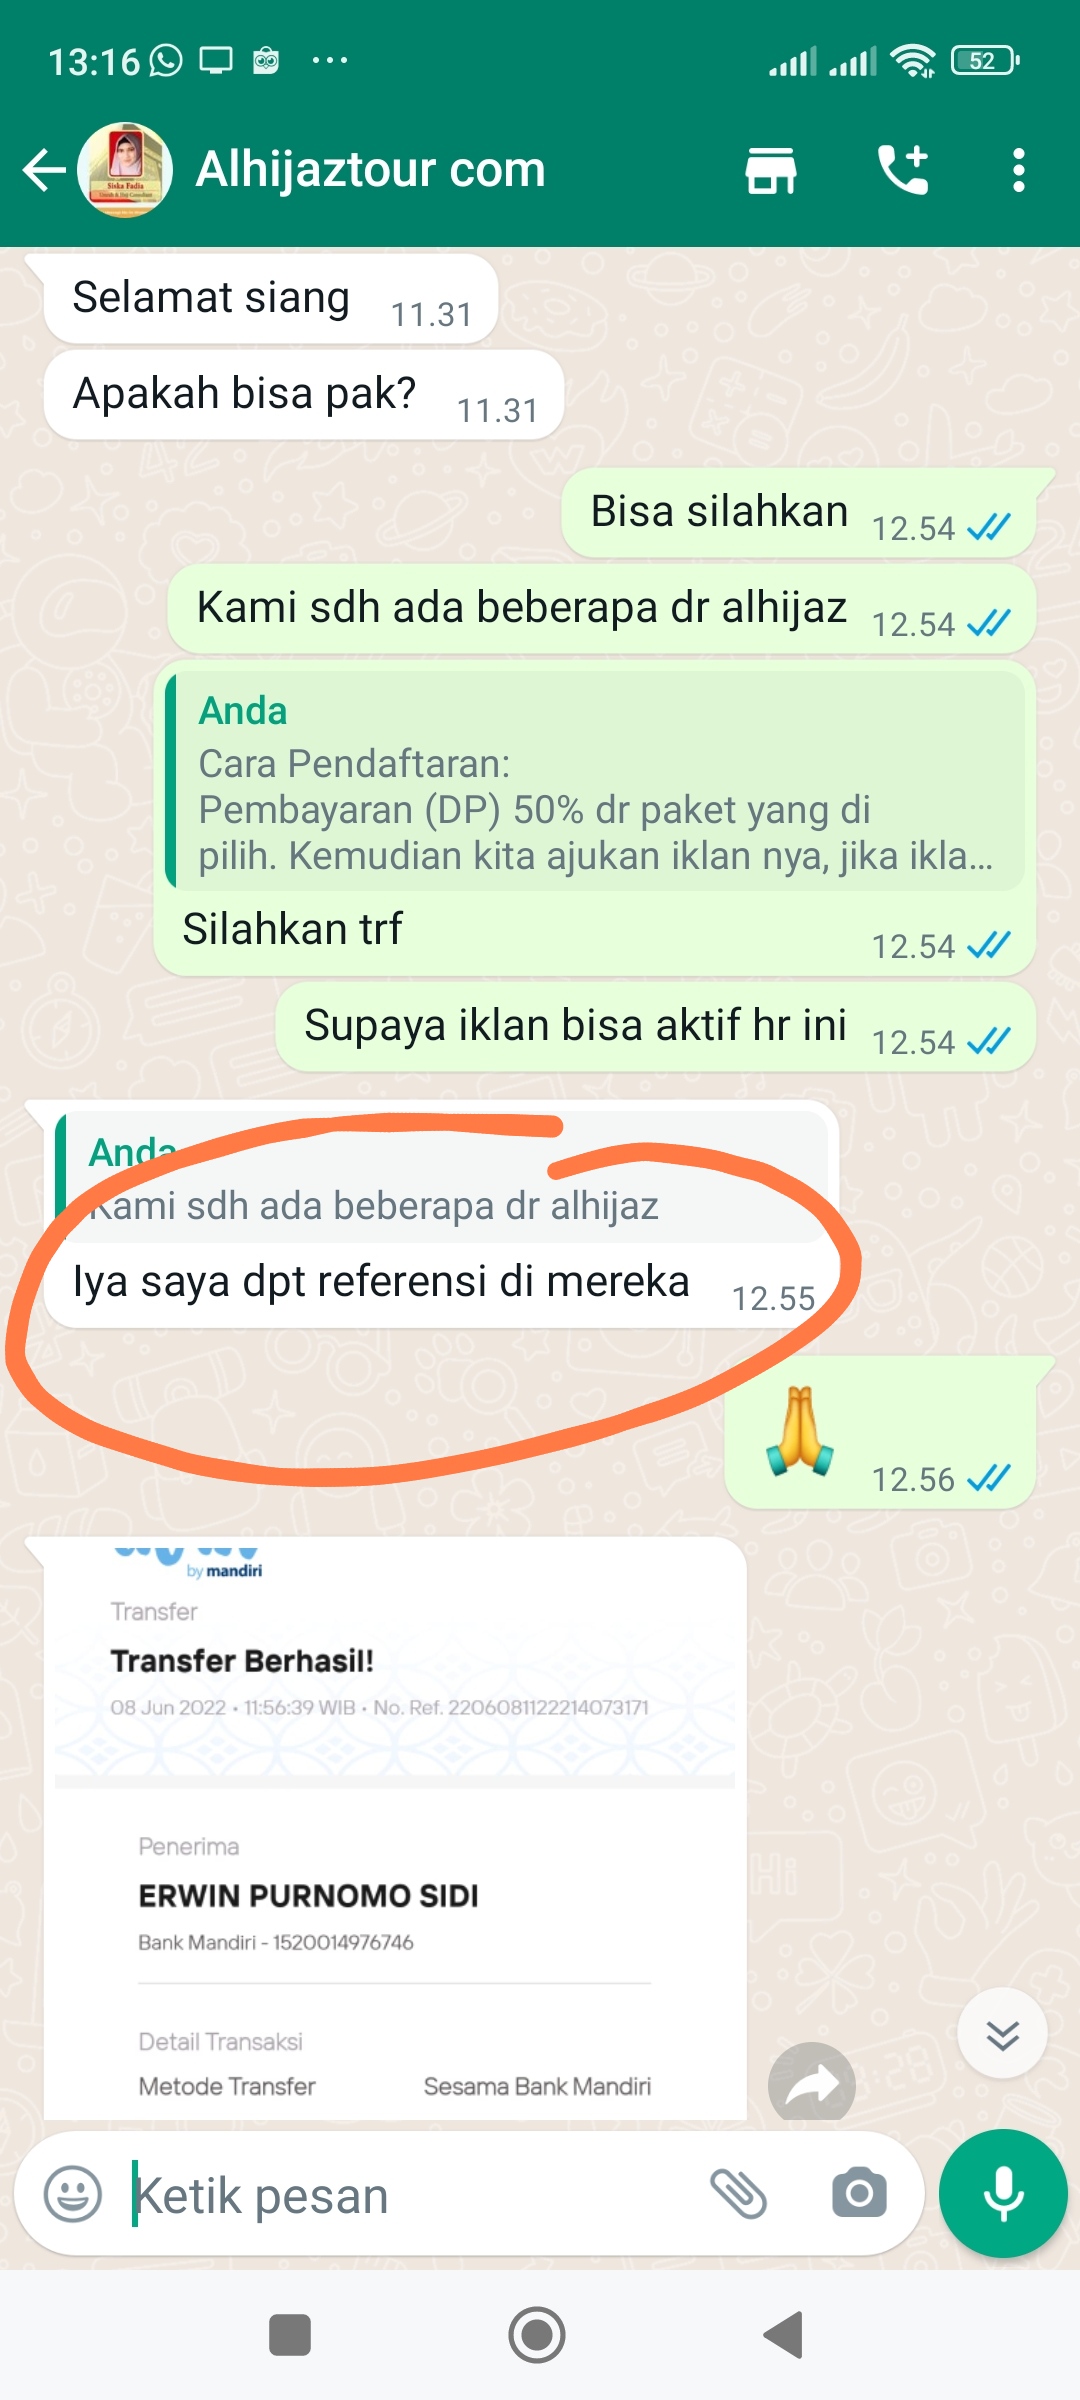Tap the back arrow to leave chat
The height and width of the screenshot is (2400, 1080).
tap(44, 170)
